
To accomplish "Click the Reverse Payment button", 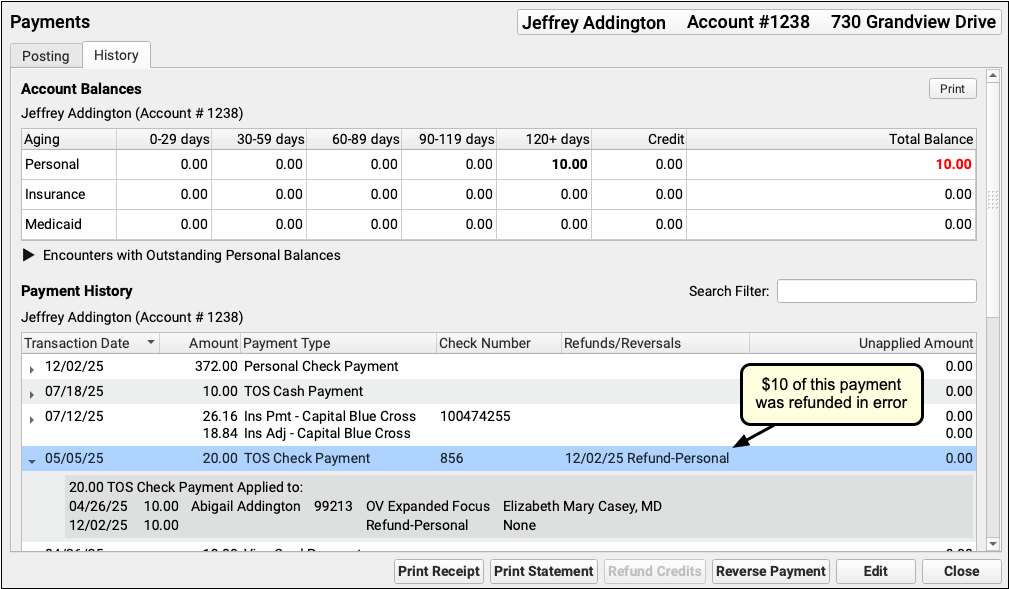I will 771,571.
